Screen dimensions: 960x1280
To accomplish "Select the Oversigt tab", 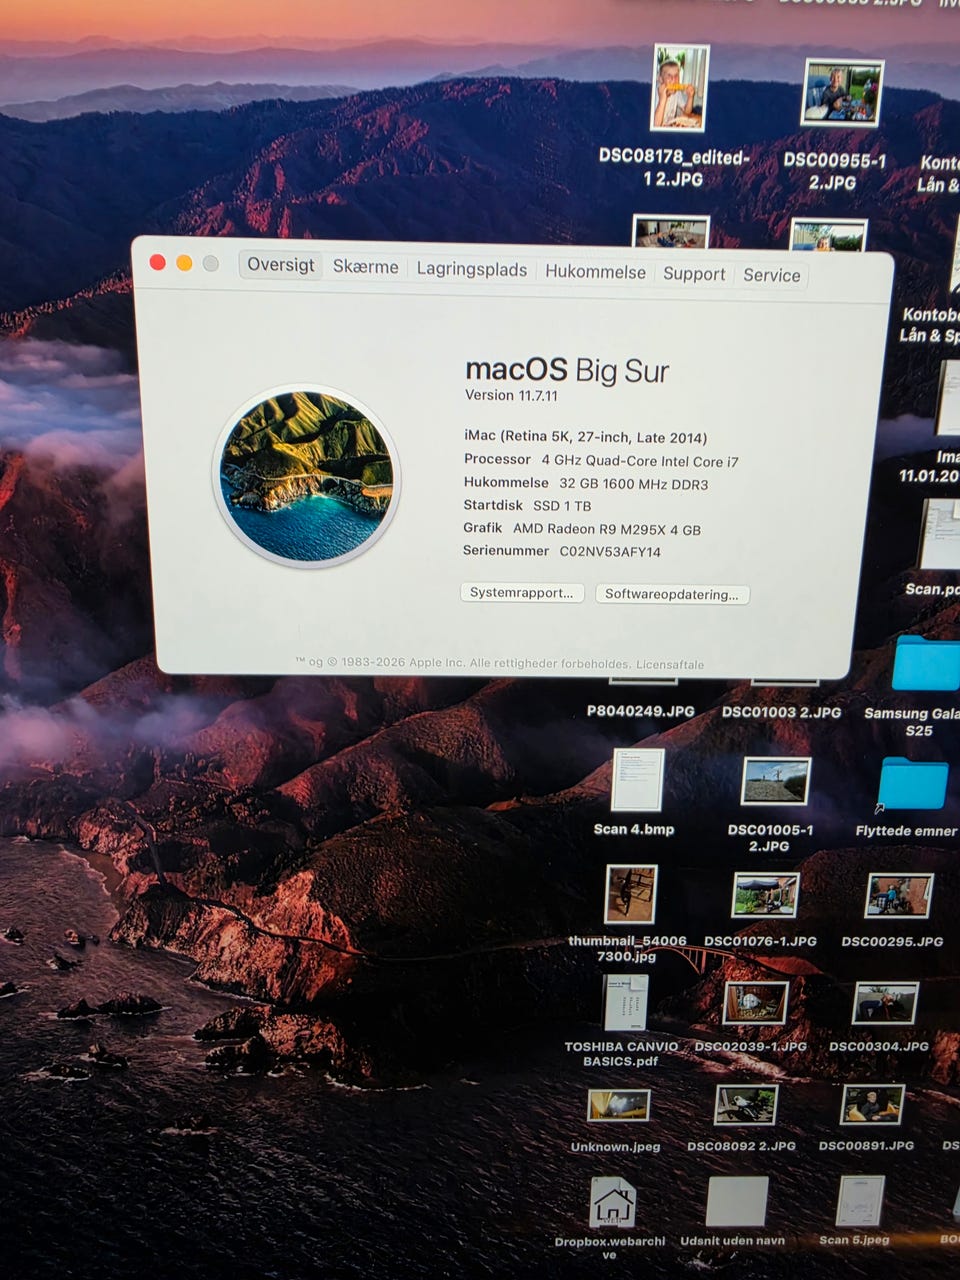I will pos(280,265).
